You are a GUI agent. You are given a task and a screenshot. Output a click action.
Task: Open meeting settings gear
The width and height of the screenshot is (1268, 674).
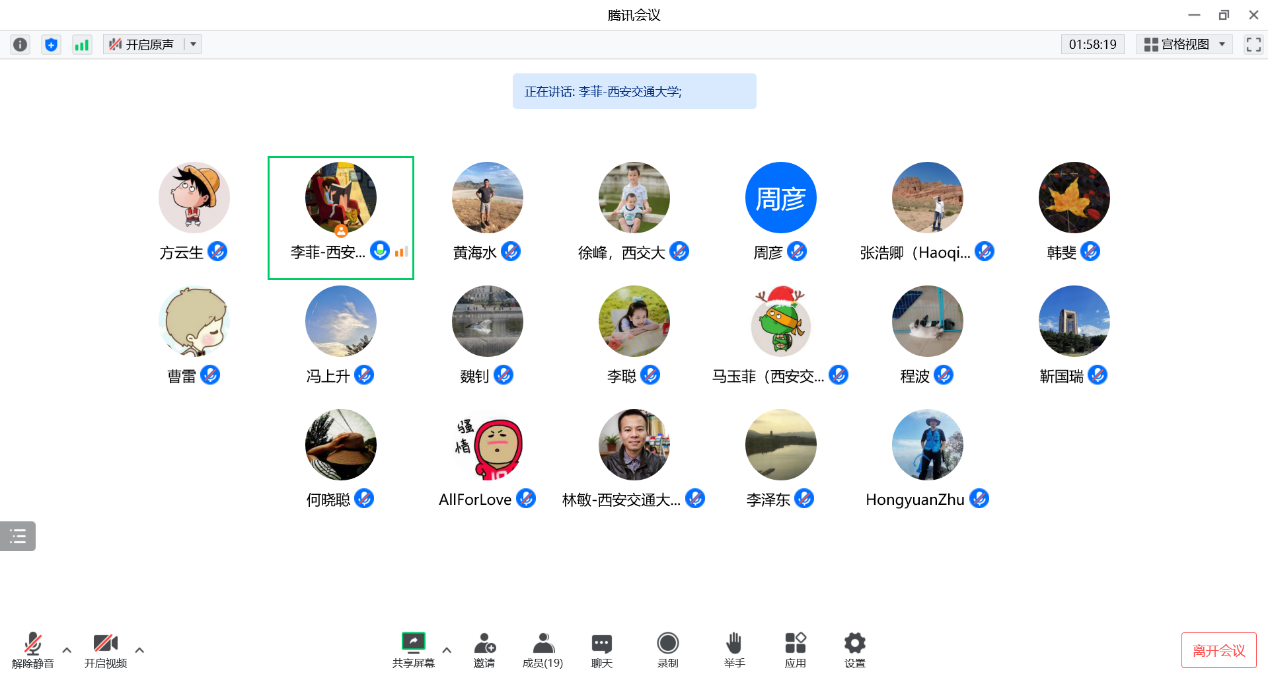coord(854,649)
